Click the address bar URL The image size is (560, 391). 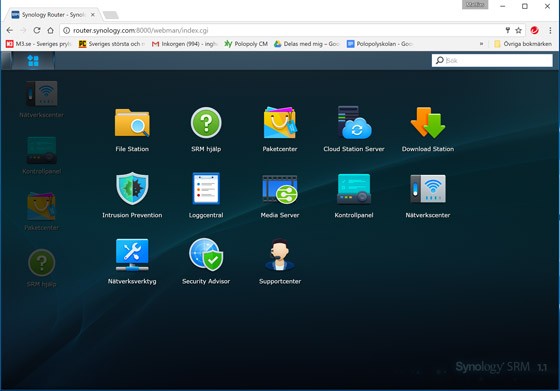pyautogui.click(x=141, y=30)
